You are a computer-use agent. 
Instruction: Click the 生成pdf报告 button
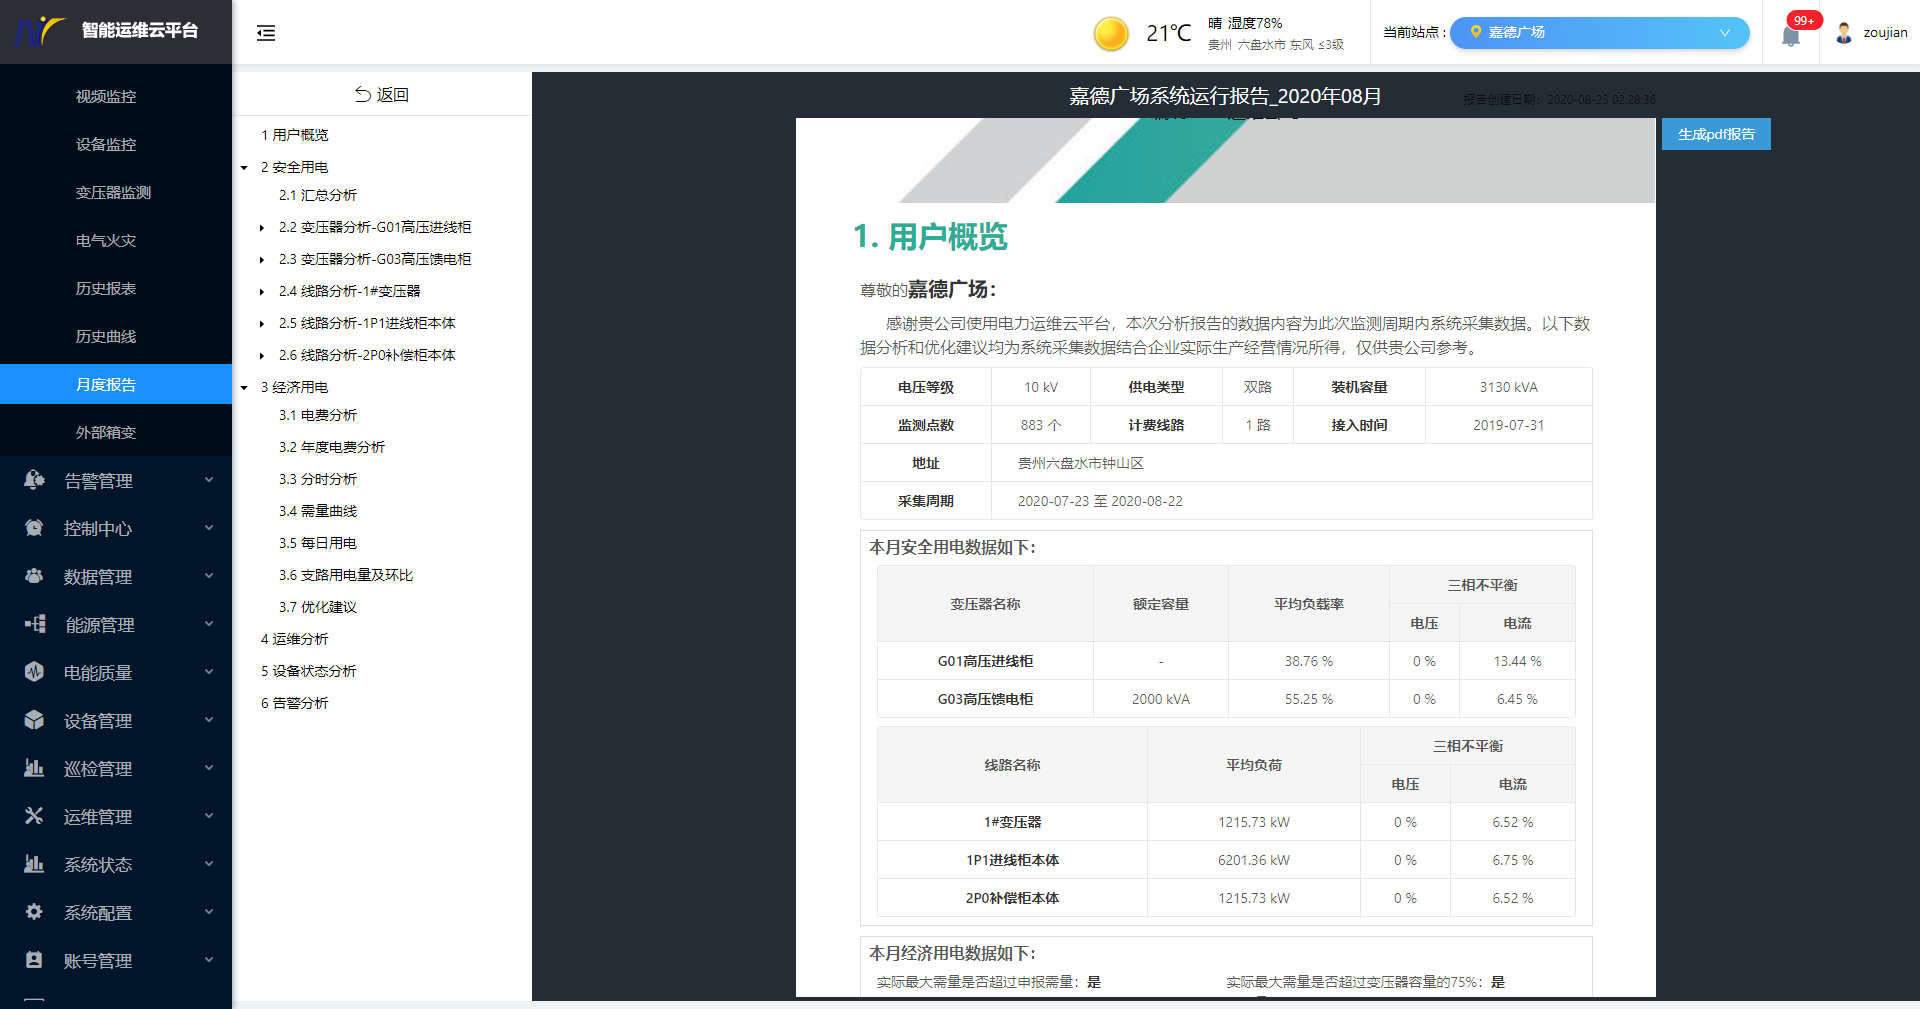tap(1716, 134)
